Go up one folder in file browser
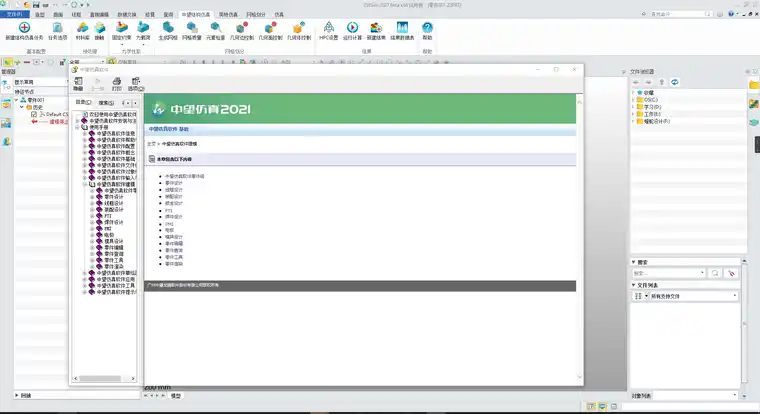760x414 pixels. (662, 82)
